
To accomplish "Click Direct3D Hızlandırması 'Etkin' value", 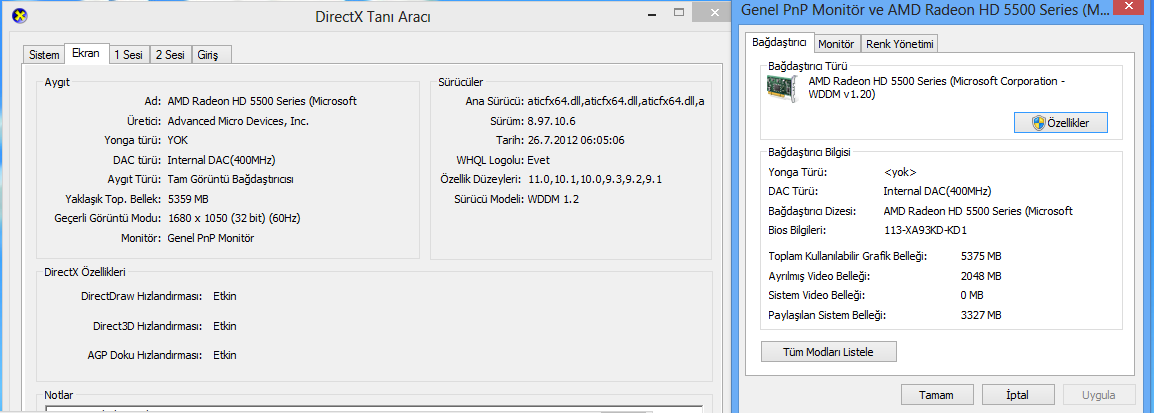I will [x=224, y=325].
